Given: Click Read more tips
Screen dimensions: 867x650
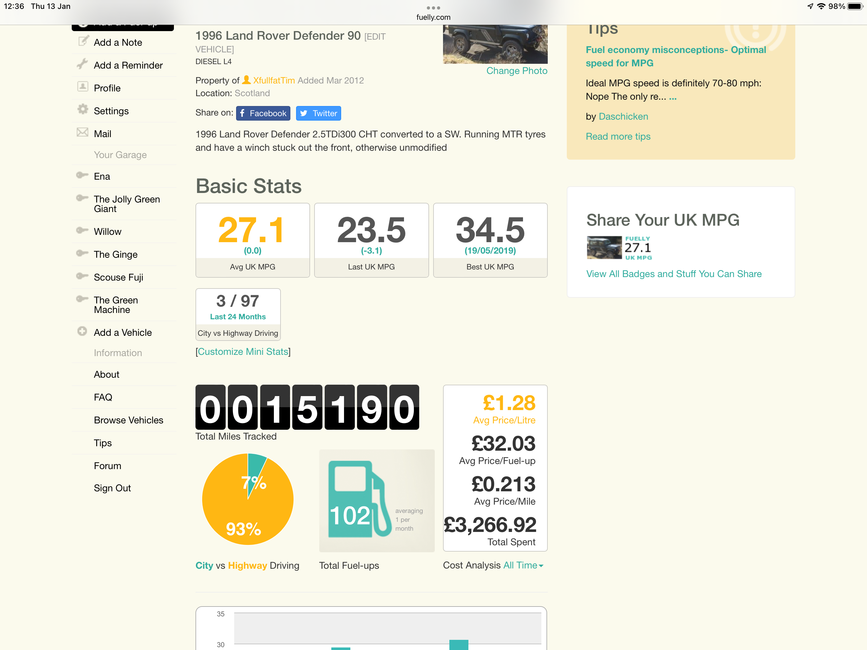Looking at the screenshot, I should [618, 137].
